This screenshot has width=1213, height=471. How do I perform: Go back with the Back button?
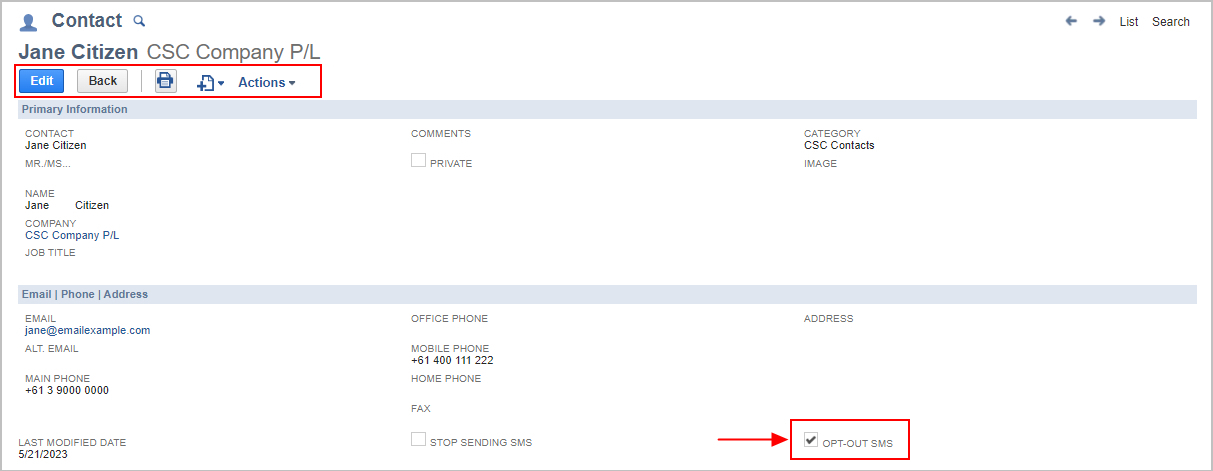103,81
